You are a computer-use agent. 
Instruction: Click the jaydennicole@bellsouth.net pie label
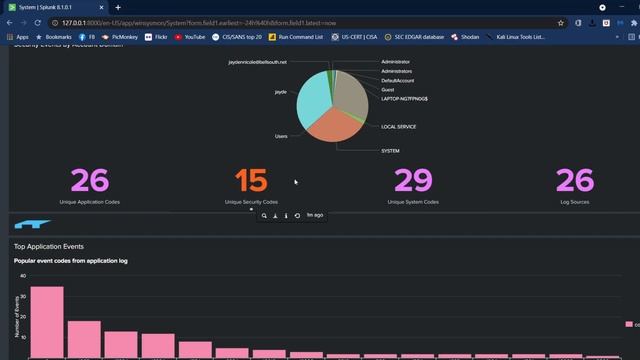click(257, 62)
